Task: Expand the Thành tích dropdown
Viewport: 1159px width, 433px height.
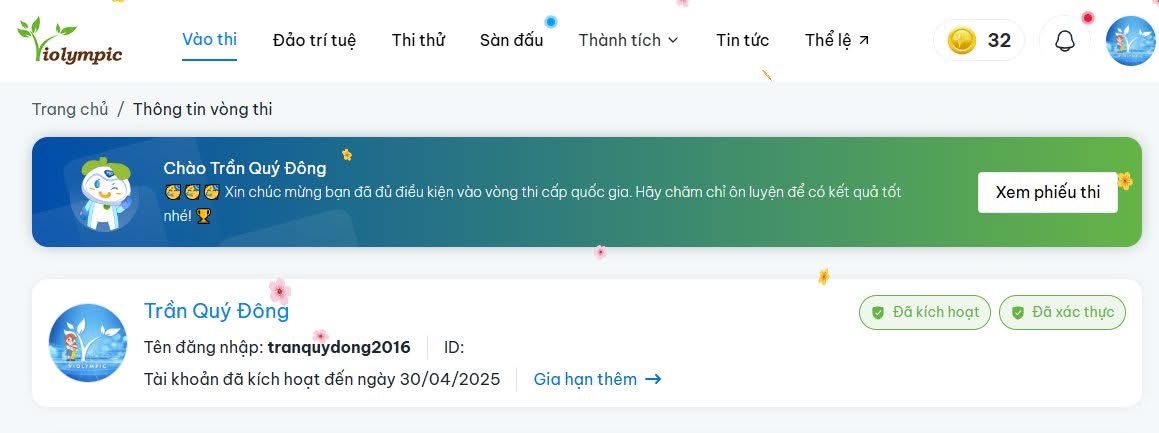Action: coord(620,40)
